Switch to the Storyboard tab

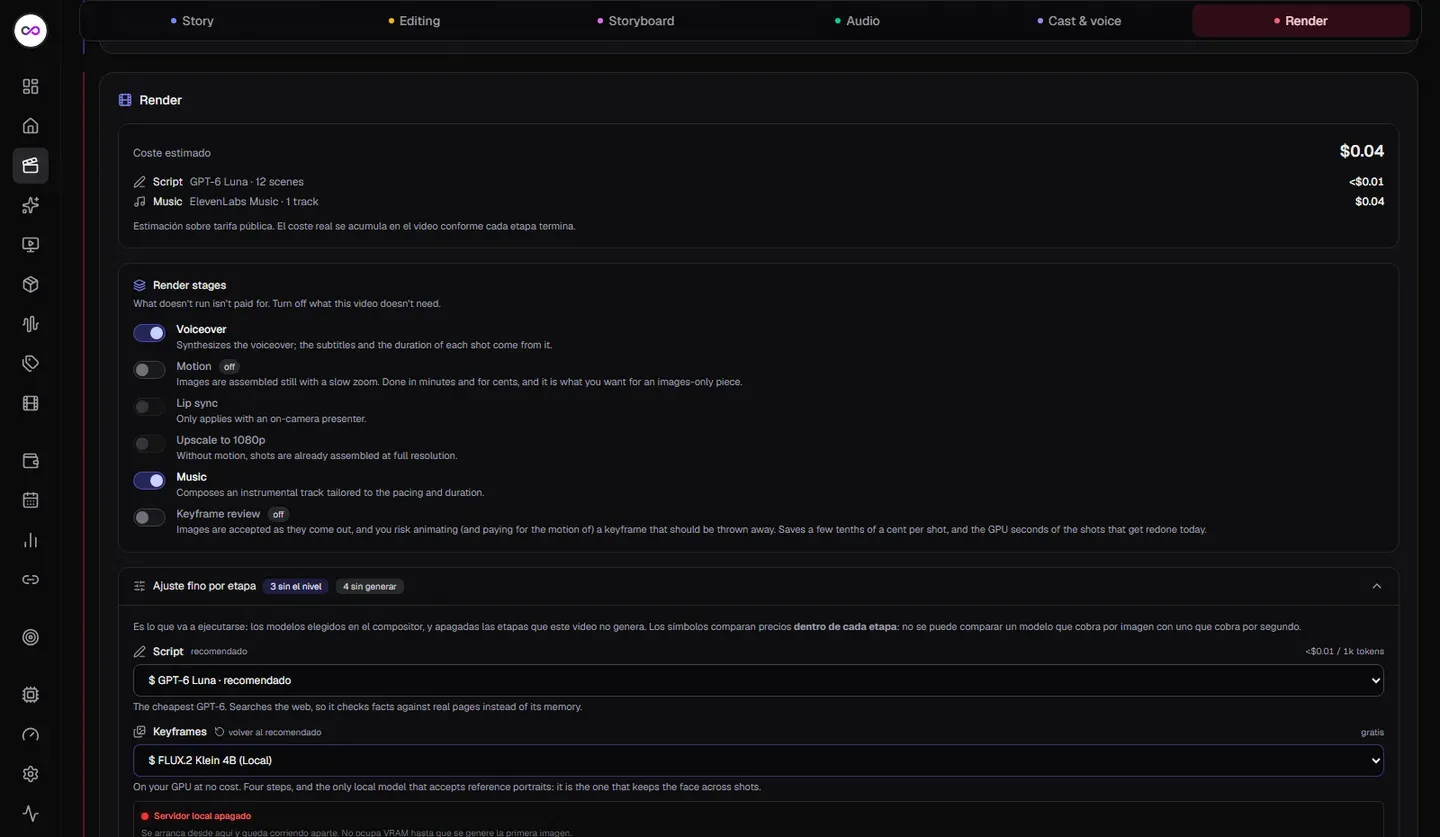click(x=635, y=21)
